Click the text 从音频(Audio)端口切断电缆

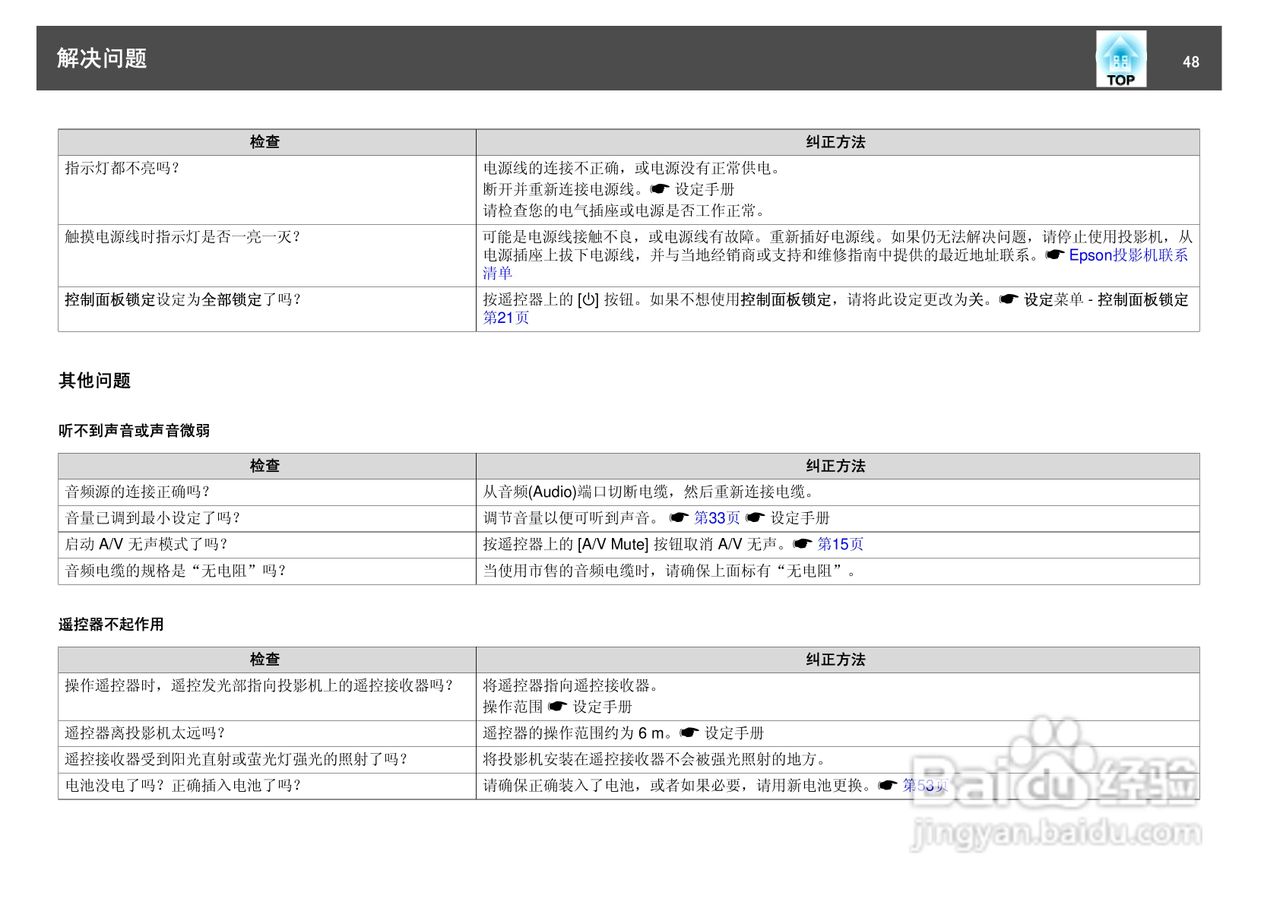(x=575, y=492)
